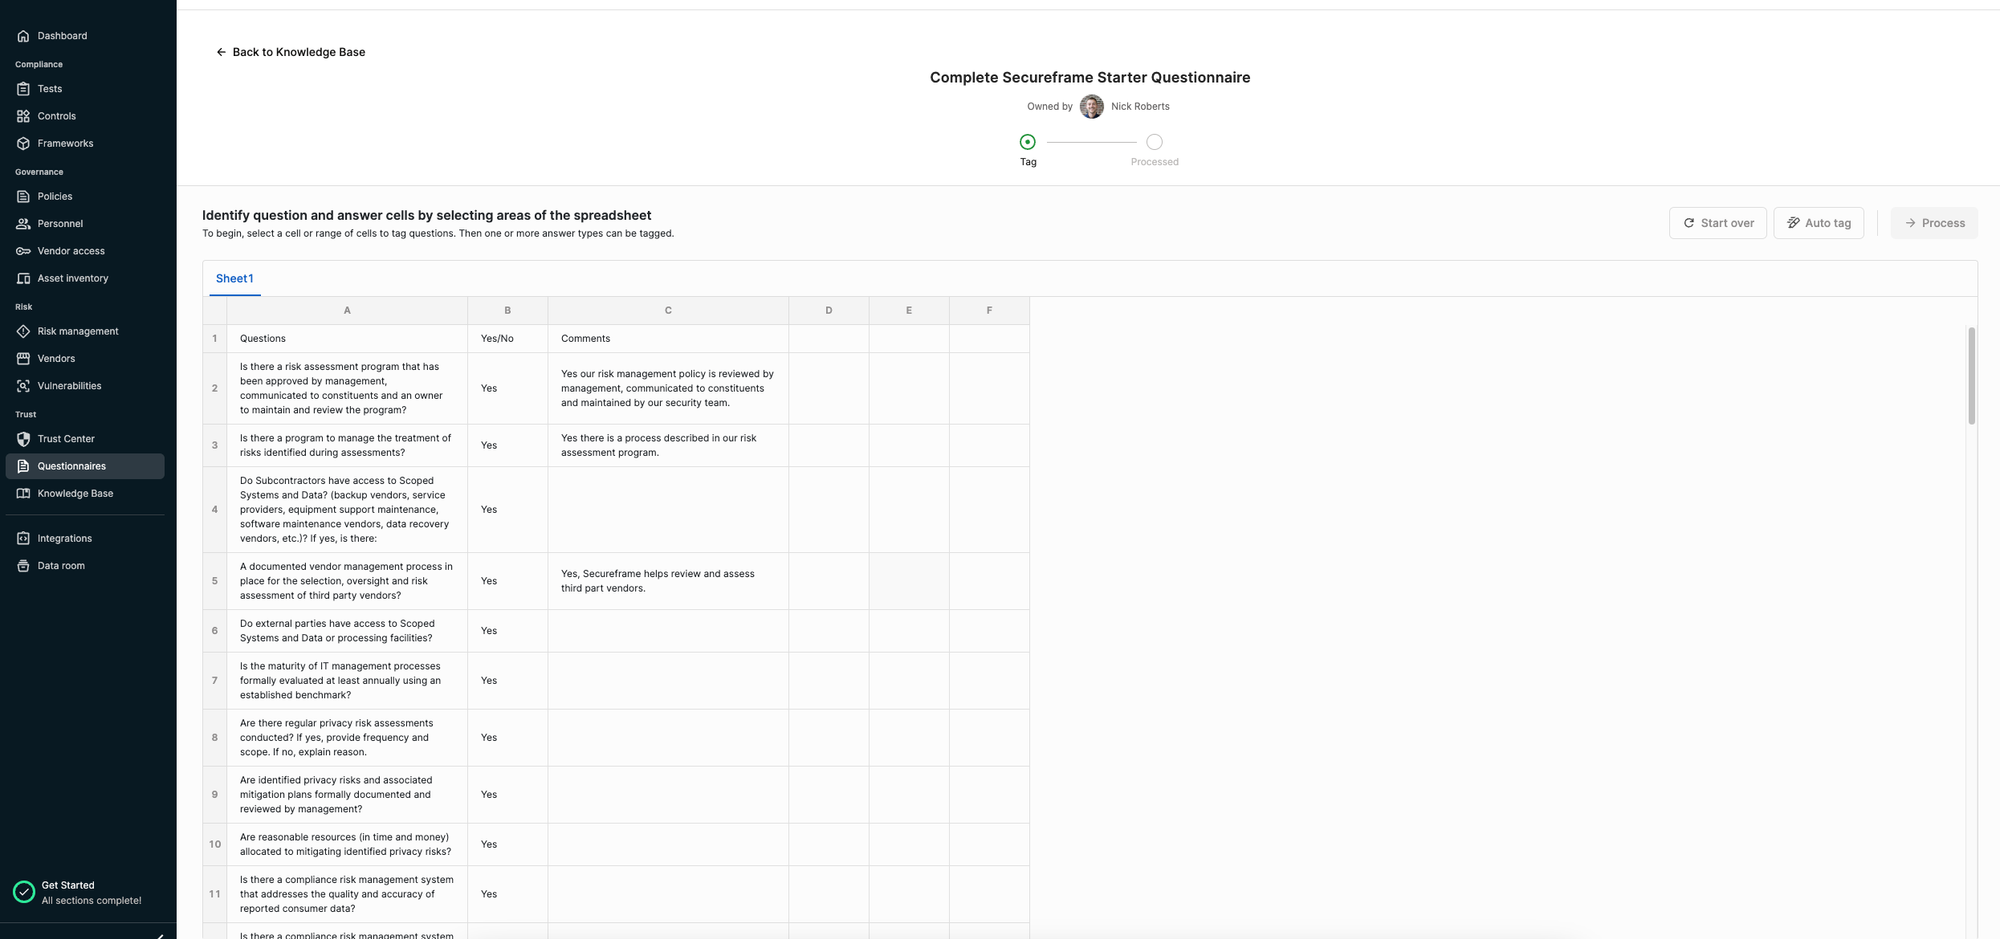Select column A header
The width and height of the screenshot is (2000, 939).
[347, 311]
